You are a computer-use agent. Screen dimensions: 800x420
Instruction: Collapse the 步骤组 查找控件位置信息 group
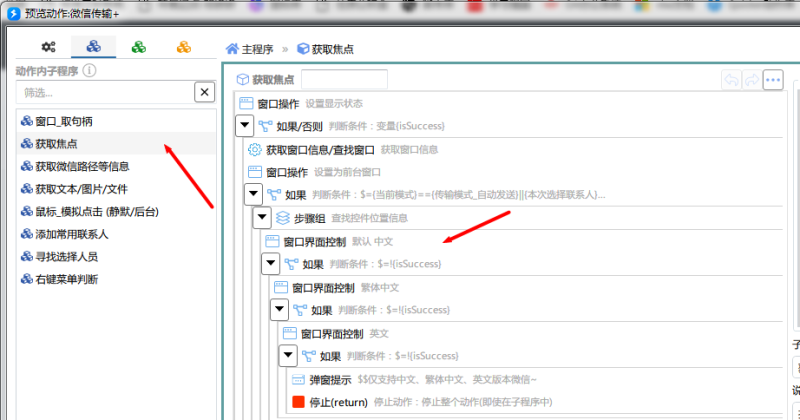coord(262,217)
